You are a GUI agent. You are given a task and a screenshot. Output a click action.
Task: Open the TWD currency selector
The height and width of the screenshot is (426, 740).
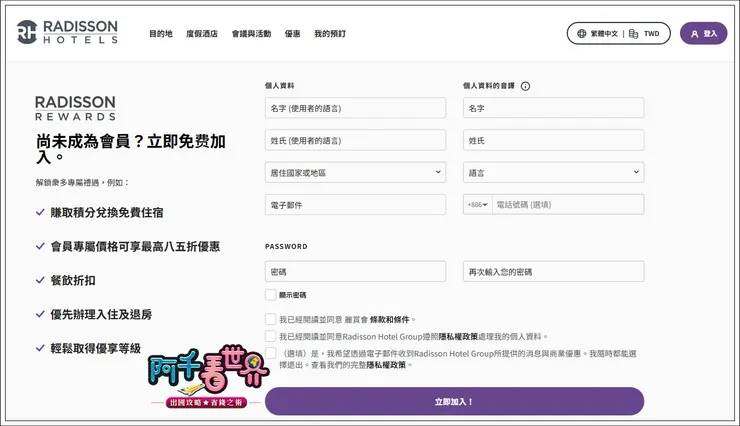[x=644, y=33]
